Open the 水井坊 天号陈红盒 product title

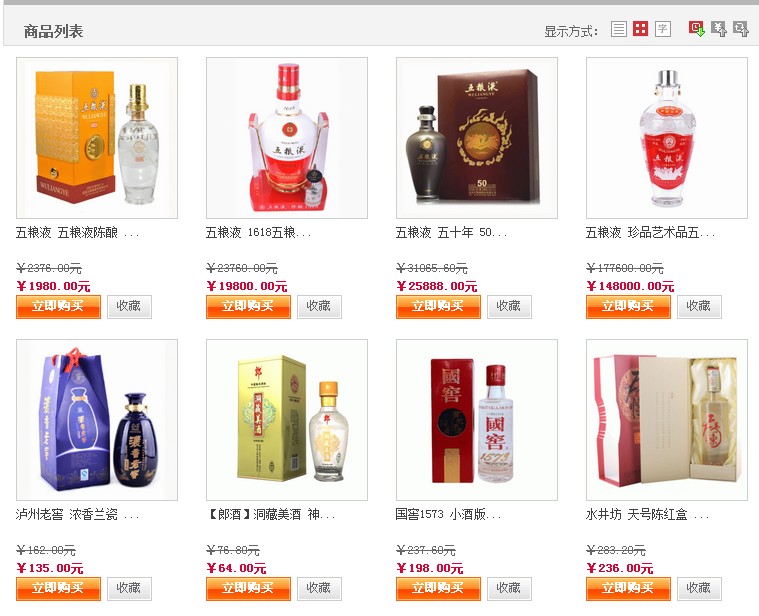tap(647, 514)
